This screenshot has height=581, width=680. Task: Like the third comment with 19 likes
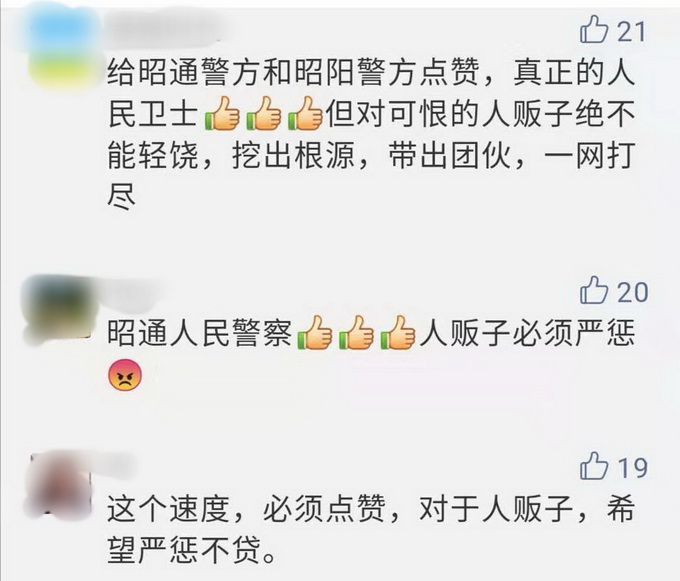tap(594, 466)
